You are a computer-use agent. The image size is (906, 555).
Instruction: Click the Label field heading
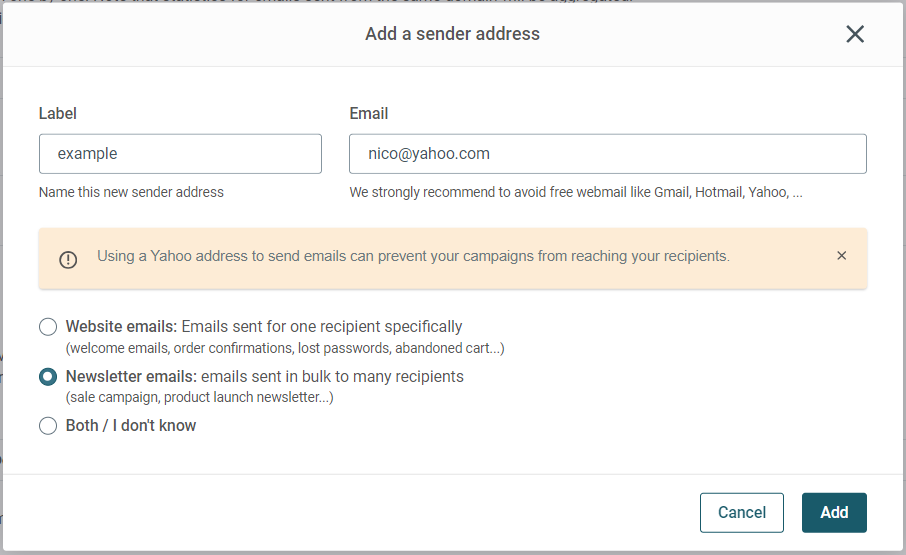(x=58, y=114)
